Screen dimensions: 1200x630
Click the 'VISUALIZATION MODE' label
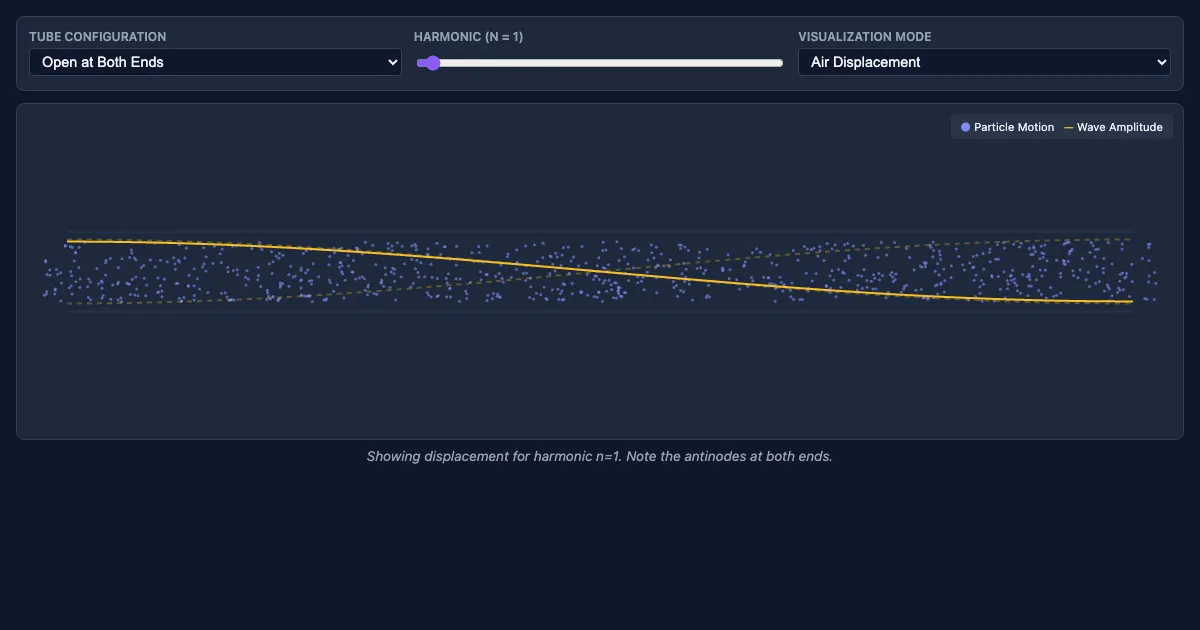865,37
